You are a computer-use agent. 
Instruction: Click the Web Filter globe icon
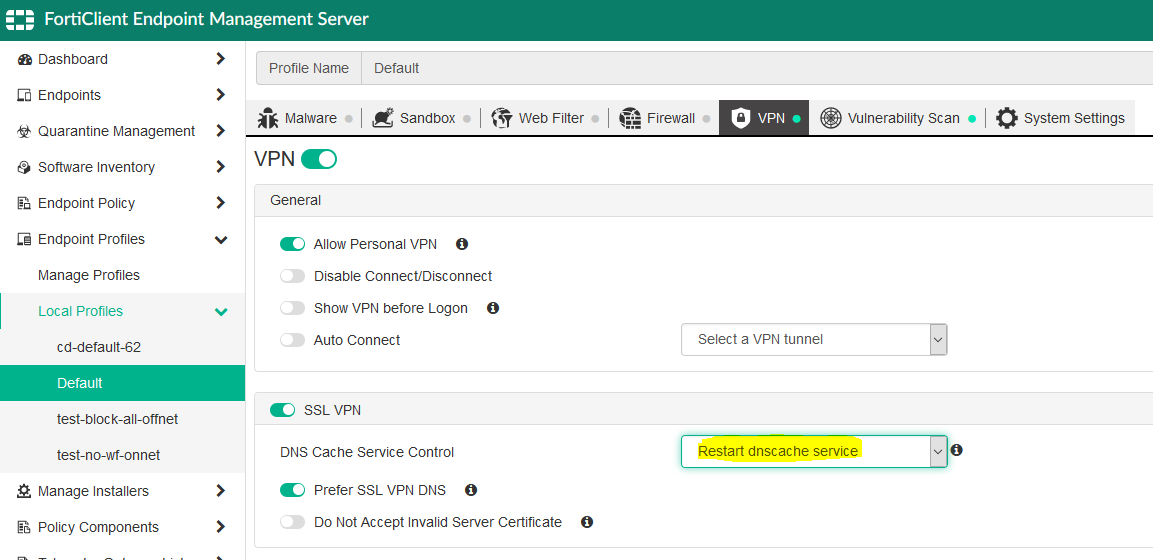[502, 118]
